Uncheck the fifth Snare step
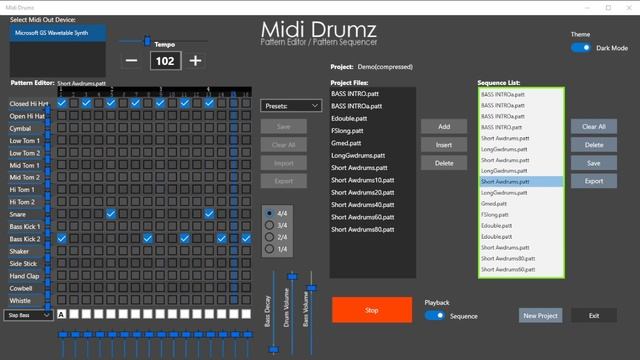 [x=111, y=213]
